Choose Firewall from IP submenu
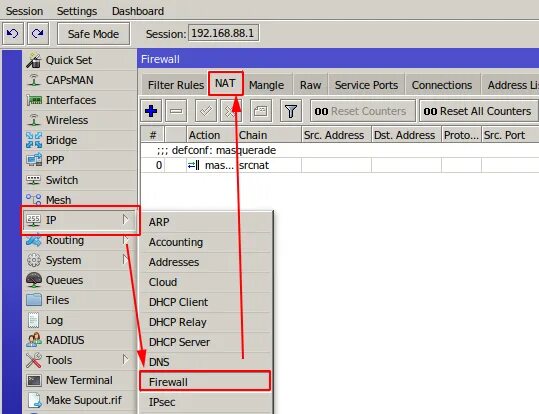 [206, 382]
